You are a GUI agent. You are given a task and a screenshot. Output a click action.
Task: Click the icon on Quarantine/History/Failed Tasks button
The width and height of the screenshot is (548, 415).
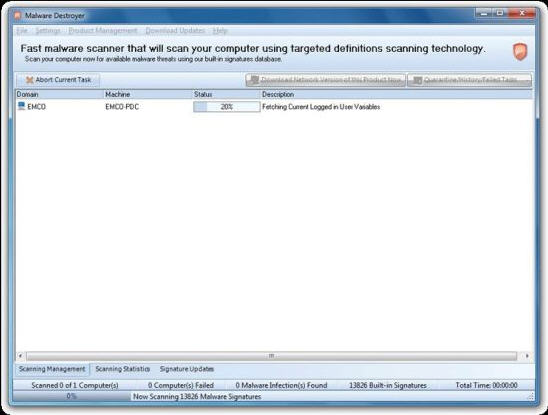click(417, 80)
